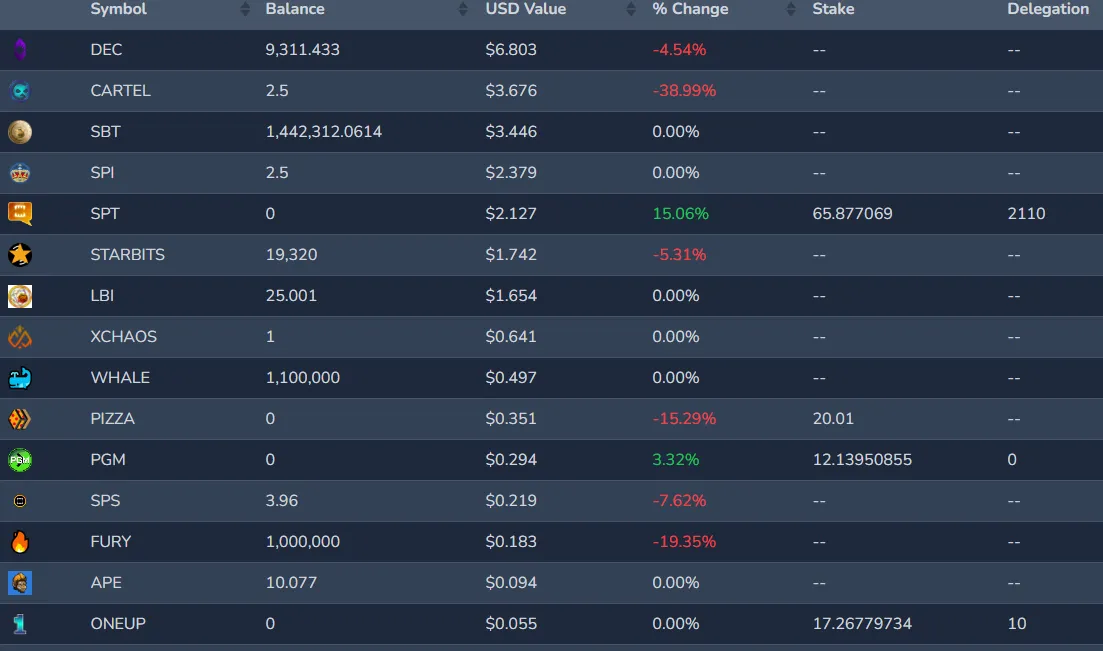Click STARBITS balance 19,320
The image size is (1103, 651).
click(x=291, y=255)
